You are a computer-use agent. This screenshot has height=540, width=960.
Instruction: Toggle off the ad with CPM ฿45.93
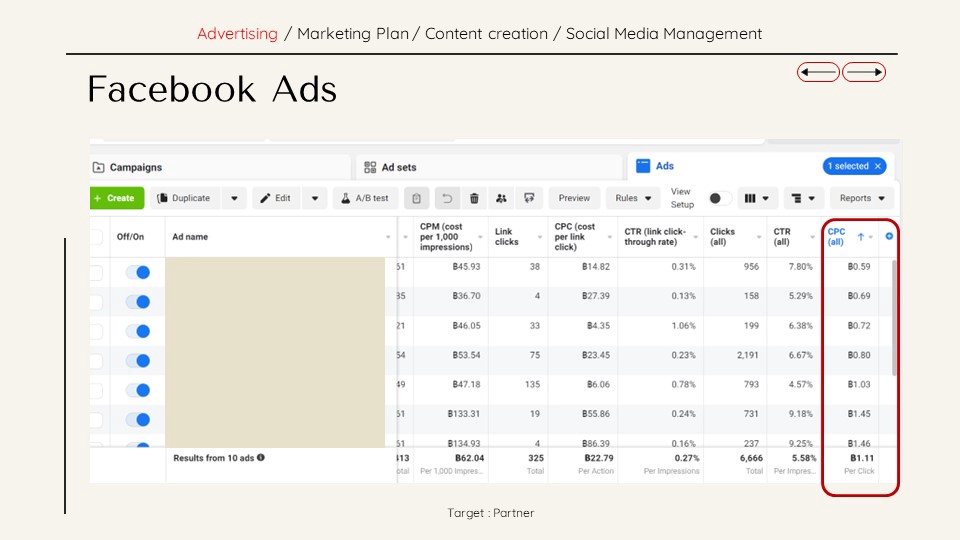pos(138,272)
